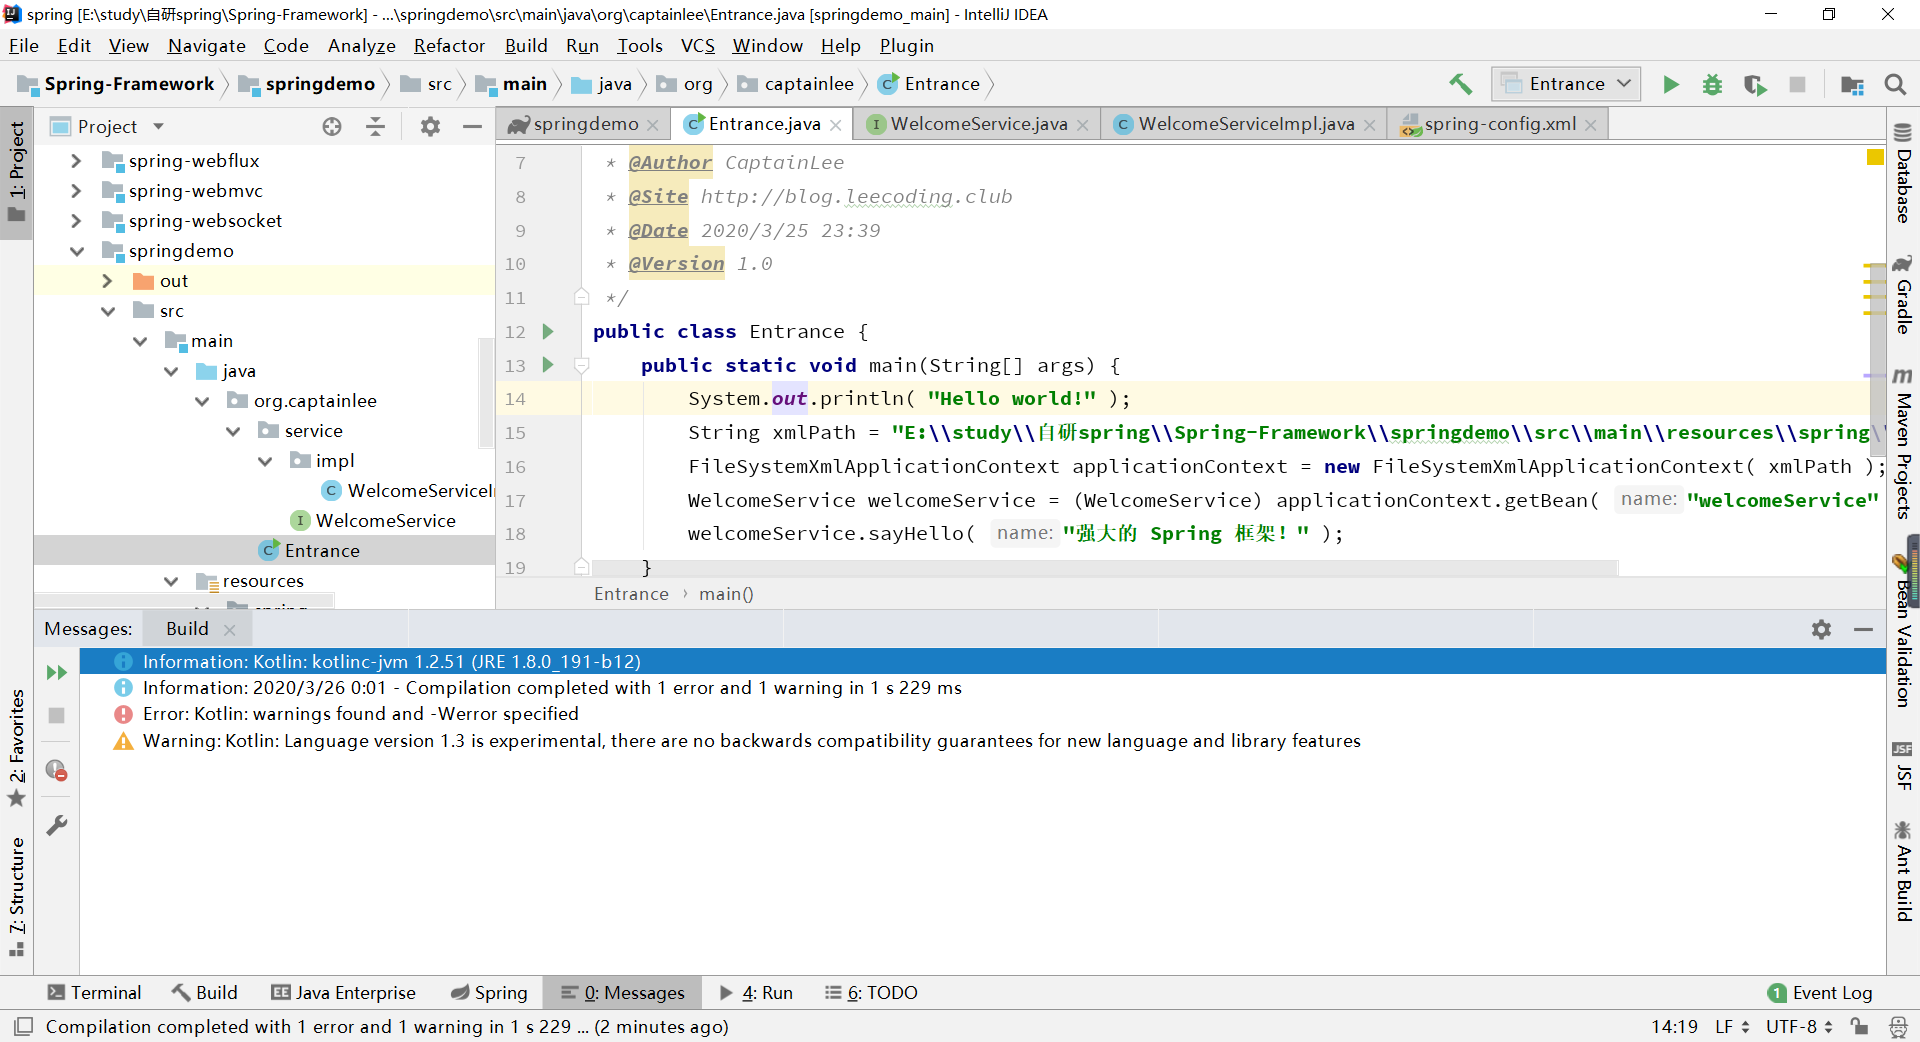Click the Project tree vertical scrollbar
The image size is (1920, 1042).
[487, 391]
